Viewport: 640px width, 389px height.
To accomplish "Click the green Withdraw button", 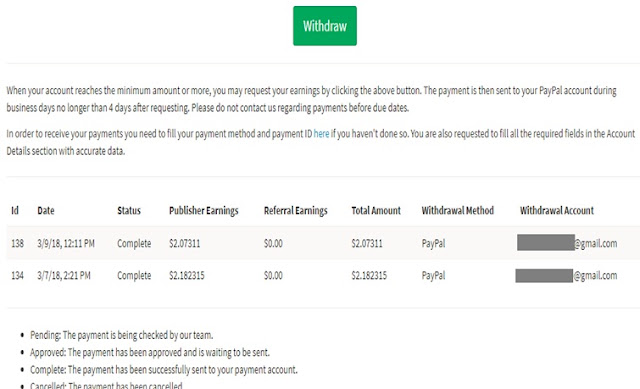I will point(324,26).
